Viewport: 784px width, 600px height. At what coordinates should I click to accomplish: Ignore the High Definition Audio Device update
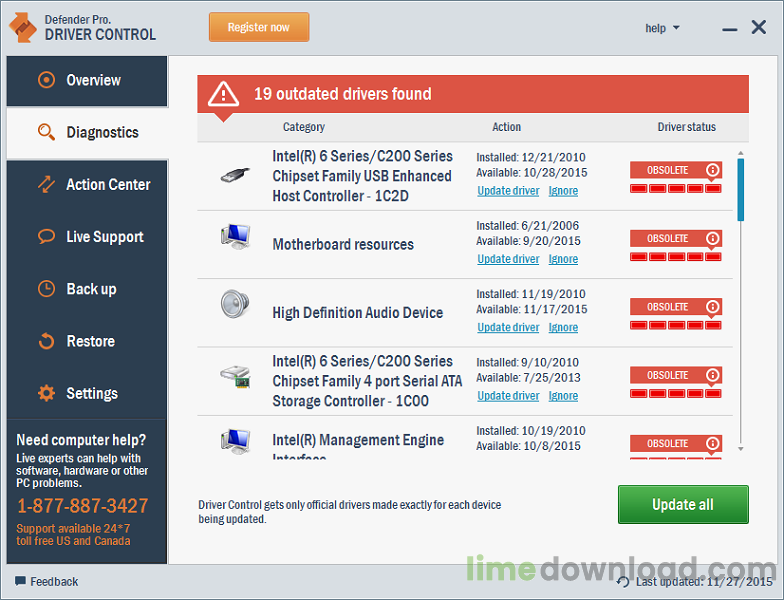pyautogui.click(x=563, y=328)
